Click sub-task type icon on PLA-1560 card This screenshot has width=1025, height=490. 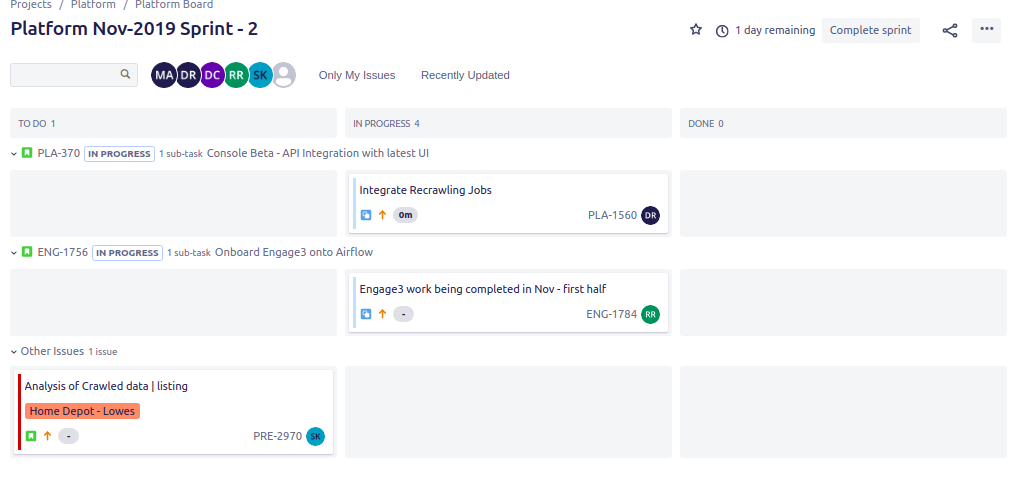tap(366, 215)
